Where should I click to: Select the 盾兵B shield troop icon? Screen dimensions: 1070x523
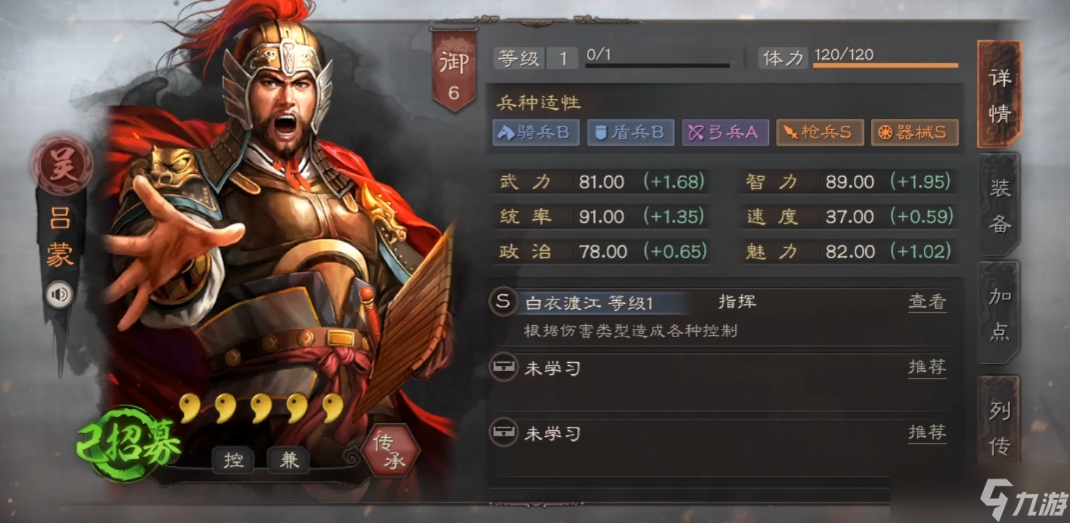point(631,132)
